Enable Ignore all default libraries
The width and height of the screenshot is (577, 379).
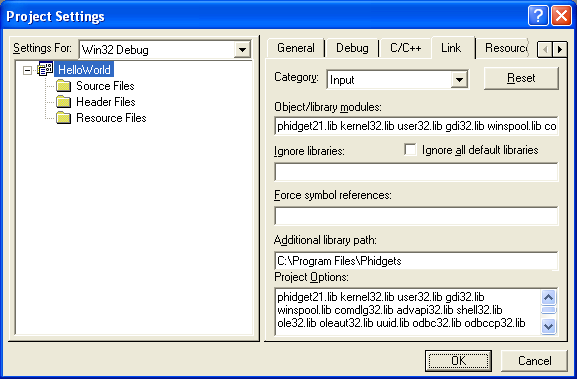(x=410, y=150)
